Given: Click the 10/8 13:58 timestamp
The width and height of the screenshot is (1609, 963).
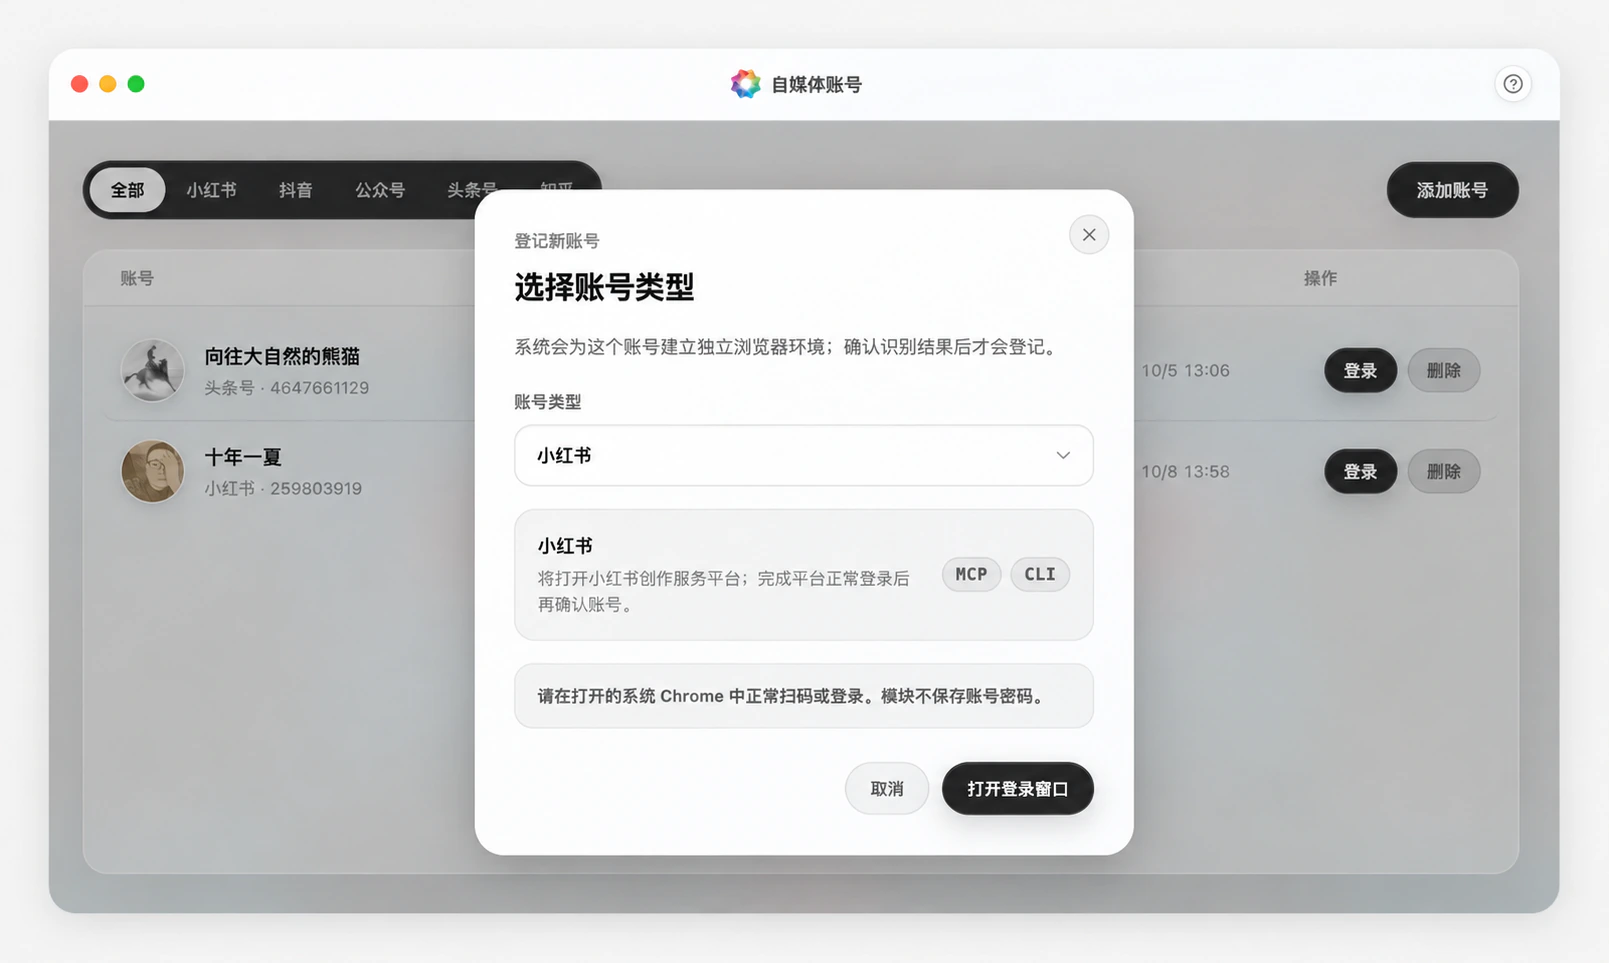Looking at the screenshot, I should pyautogui.click(x=1185, y=472).
